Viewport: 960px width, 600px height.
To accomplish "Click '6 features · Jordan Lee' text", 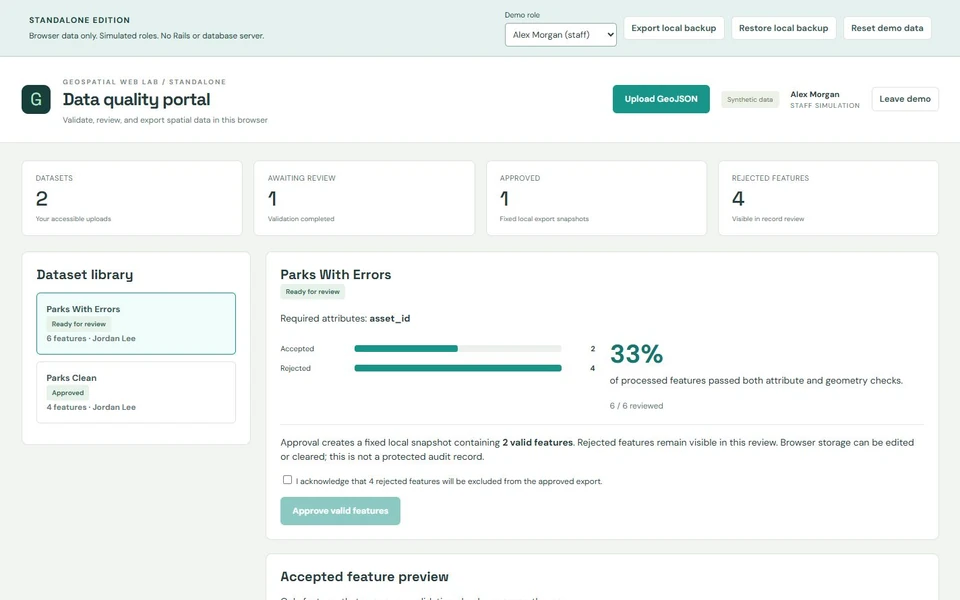I will pyautogui.click(x=91, y=339).
